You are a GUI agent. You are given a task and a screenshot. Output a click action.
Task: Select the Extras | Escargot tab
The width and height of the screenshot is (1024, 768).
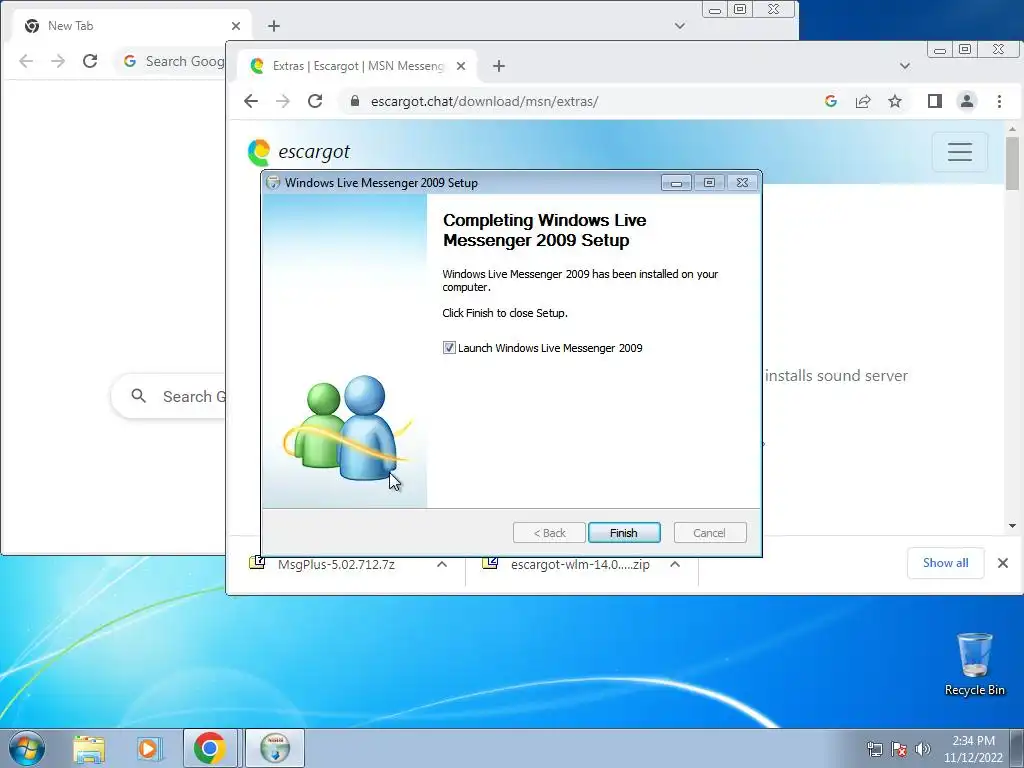[x=357, y=66]
